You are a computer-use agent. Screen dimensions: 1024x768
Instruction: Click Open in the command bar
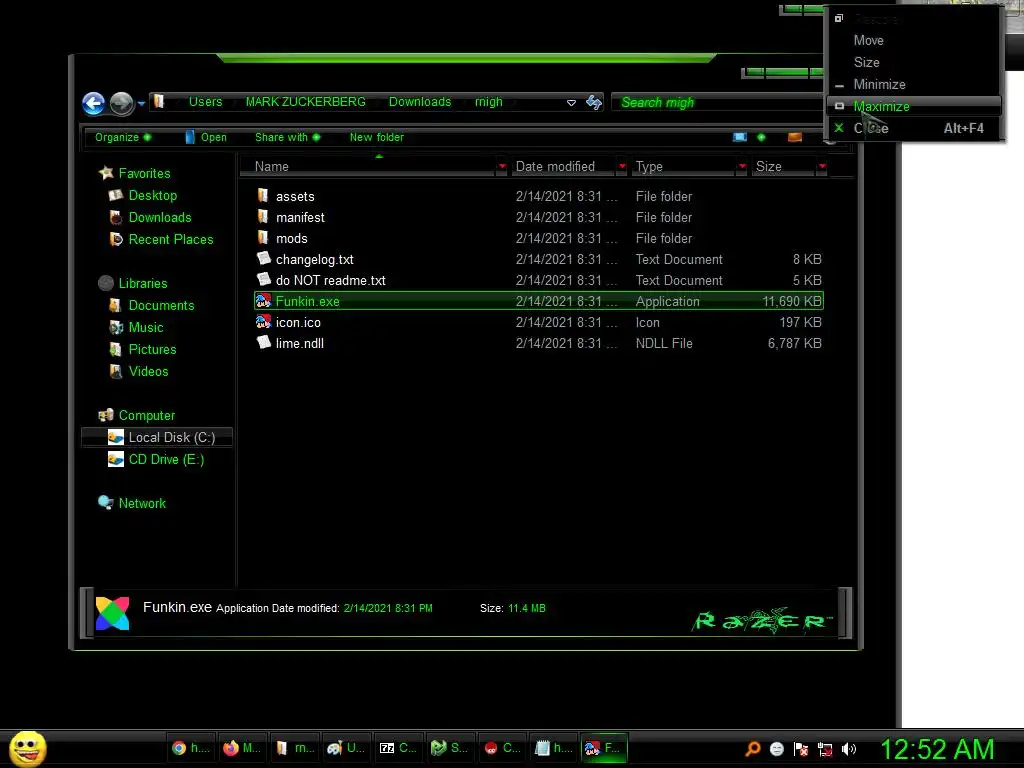pos(206,137)
